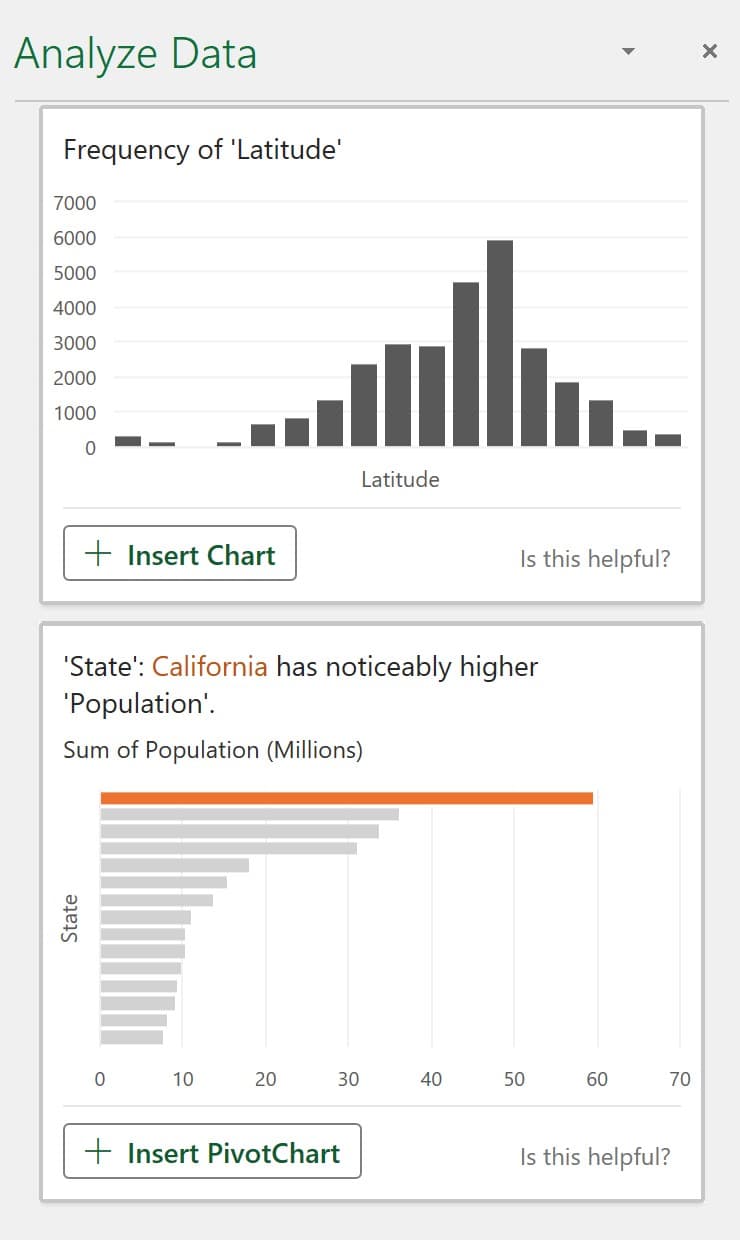Click the plus icon on Insert Chart
Screen dimensions: 740x1240
coord(98,553)
